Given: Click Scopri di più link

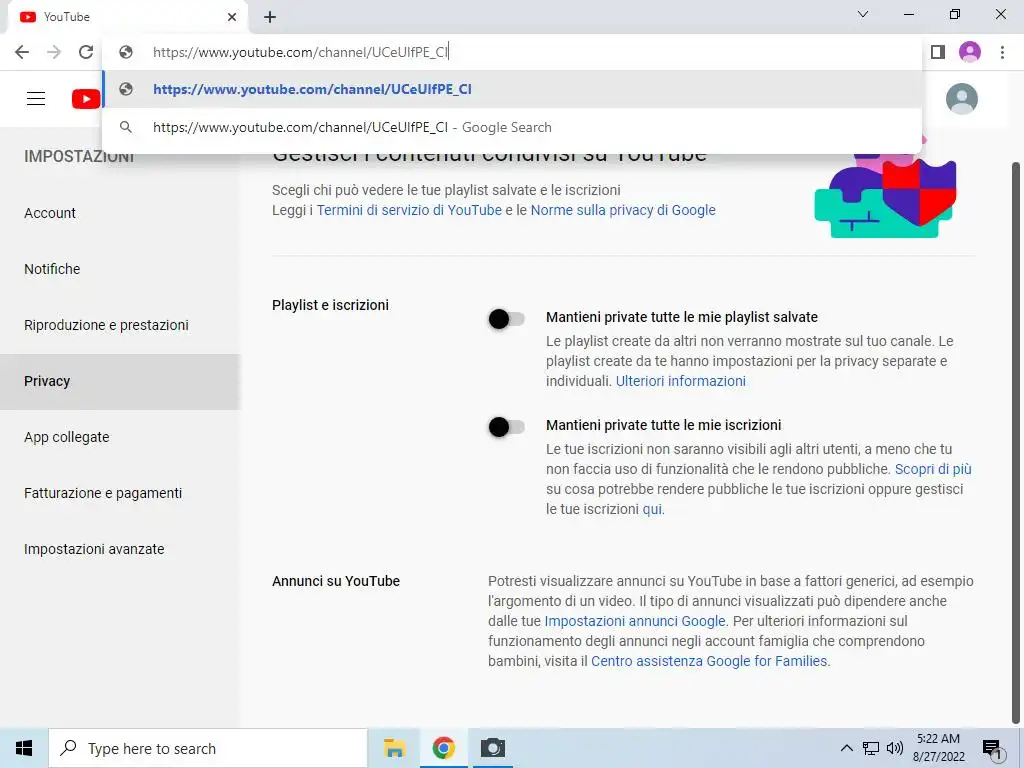Looking at the screenshot, I should [x=933, y=470].
